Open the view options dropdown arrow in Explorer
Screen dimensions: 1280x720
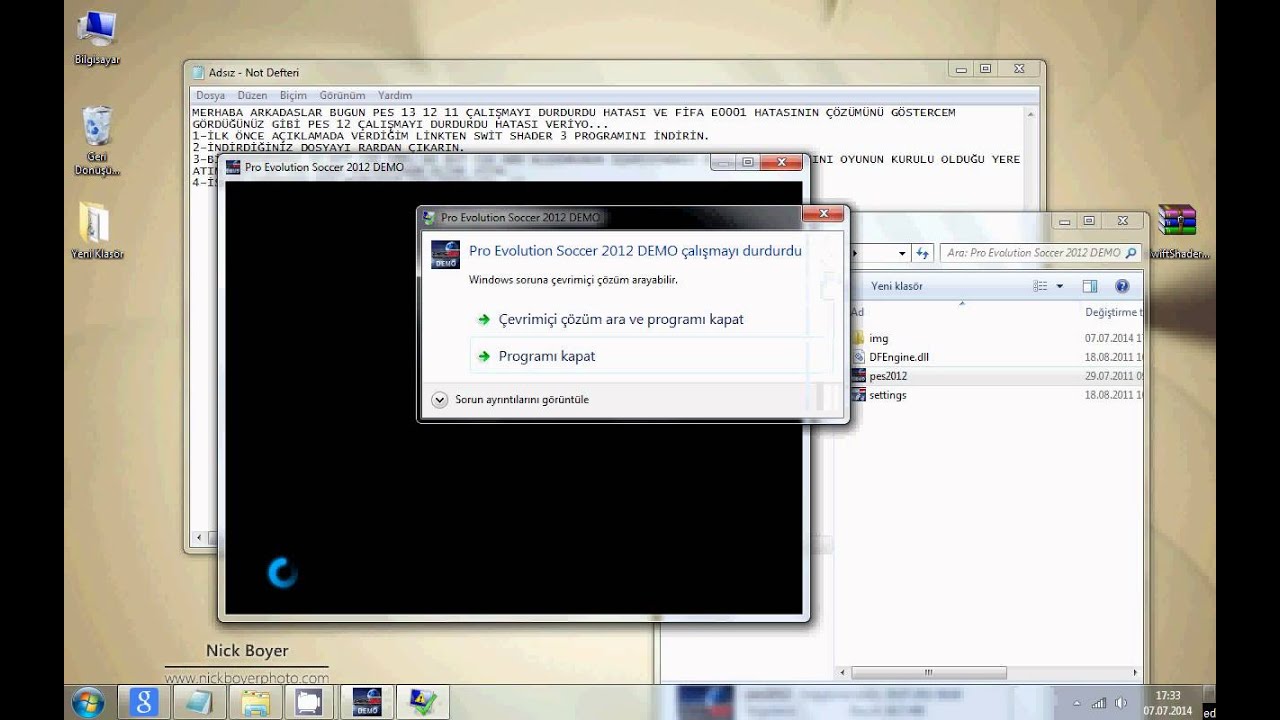pos(1060,286)
